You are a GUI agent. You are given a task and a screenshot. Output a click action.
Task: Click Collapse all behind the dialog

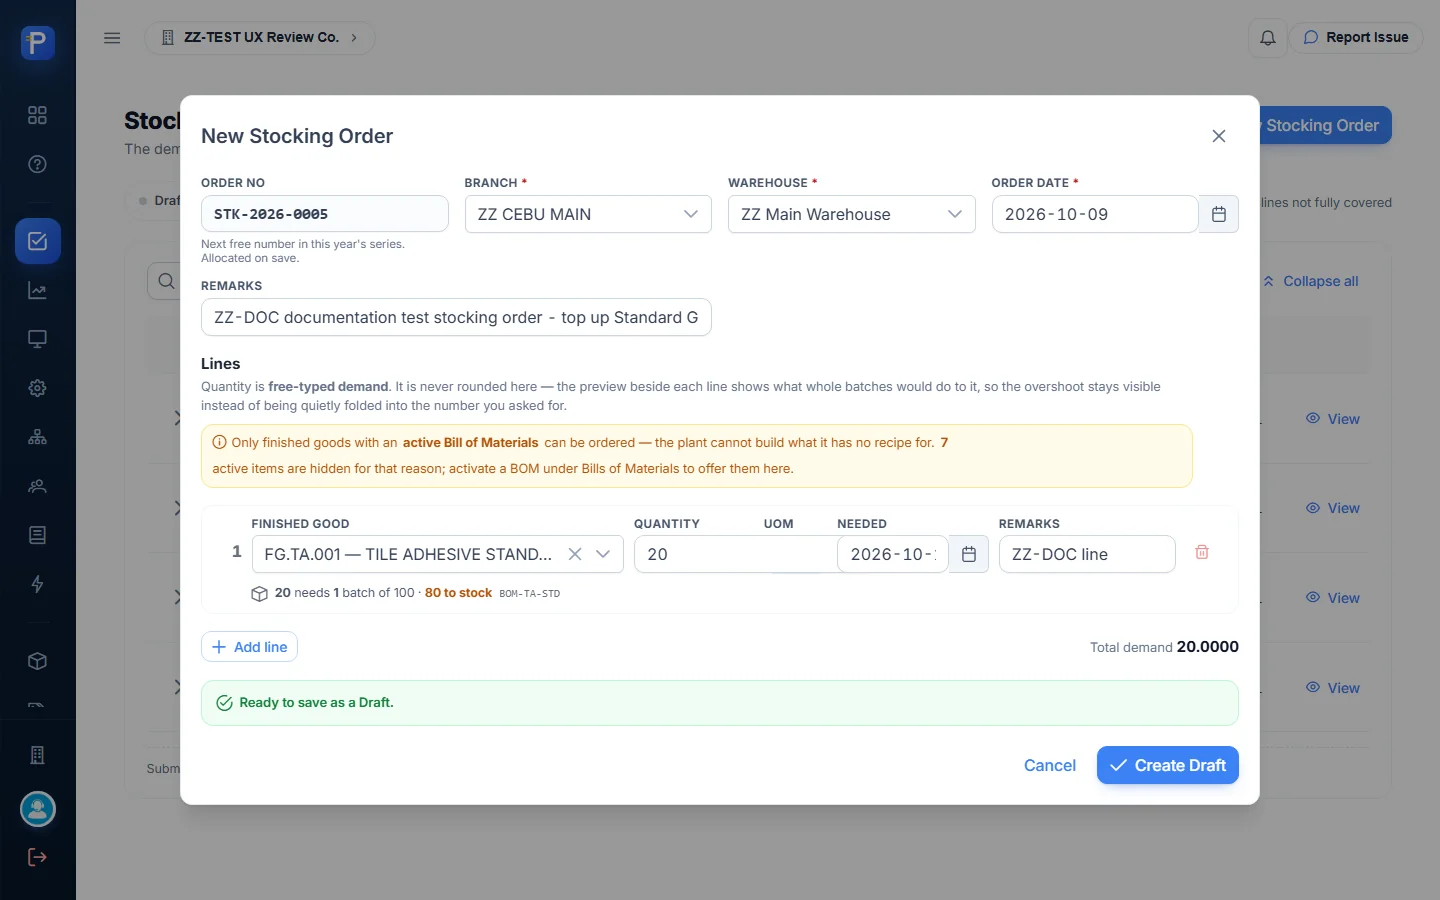(1311, 281)
